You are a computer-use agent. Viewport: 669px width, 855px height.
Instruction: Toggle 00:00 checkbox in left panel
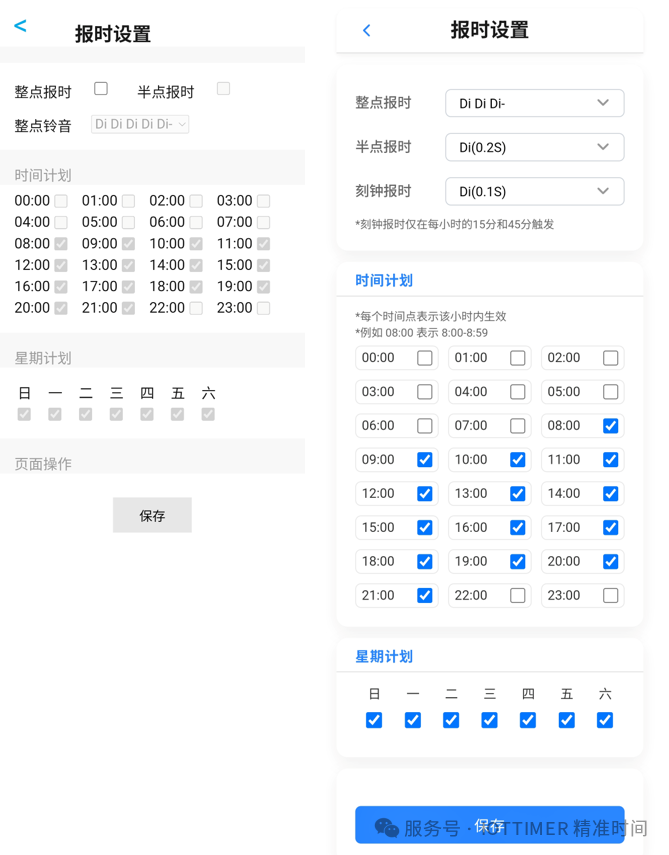(x=61, y=201)
